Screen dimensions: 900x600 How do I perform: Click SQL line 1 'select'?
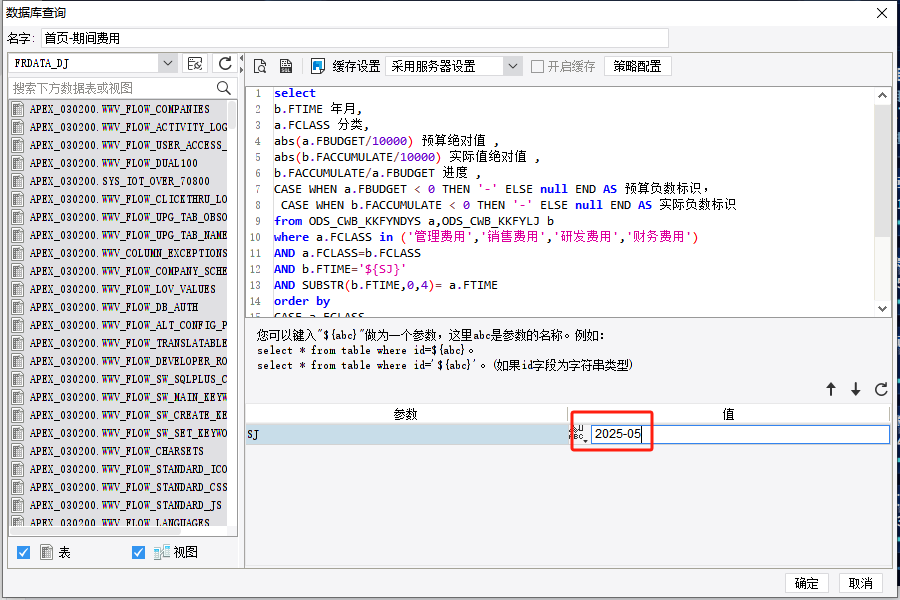click(x=294, y=93)
